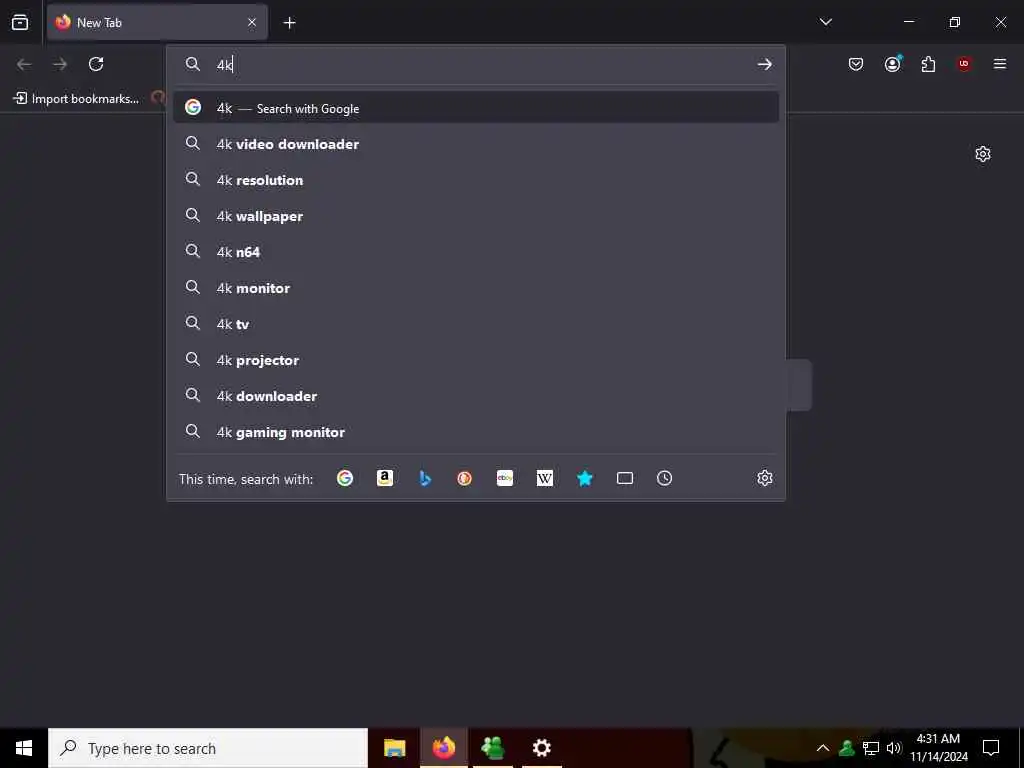This screenshot has height=768, width=1024.
Task: Select the New Tab tab
Action: (157, 22)
